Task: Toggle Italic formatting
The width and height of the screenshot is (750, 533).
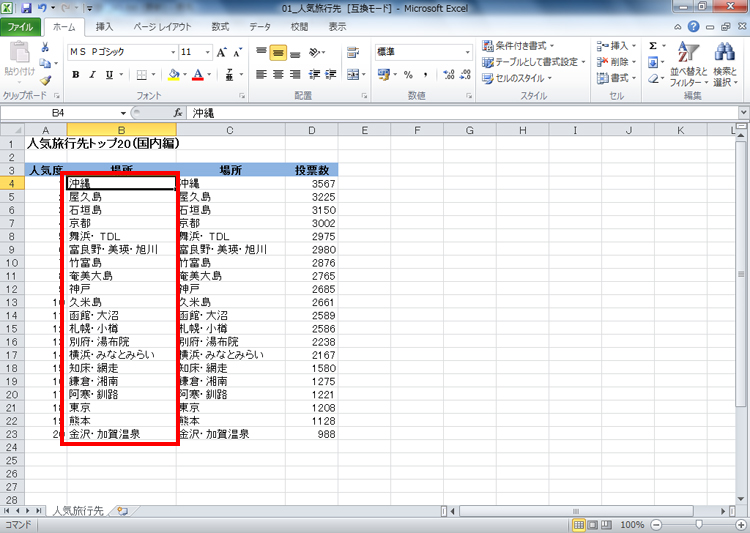Action: 92,75
